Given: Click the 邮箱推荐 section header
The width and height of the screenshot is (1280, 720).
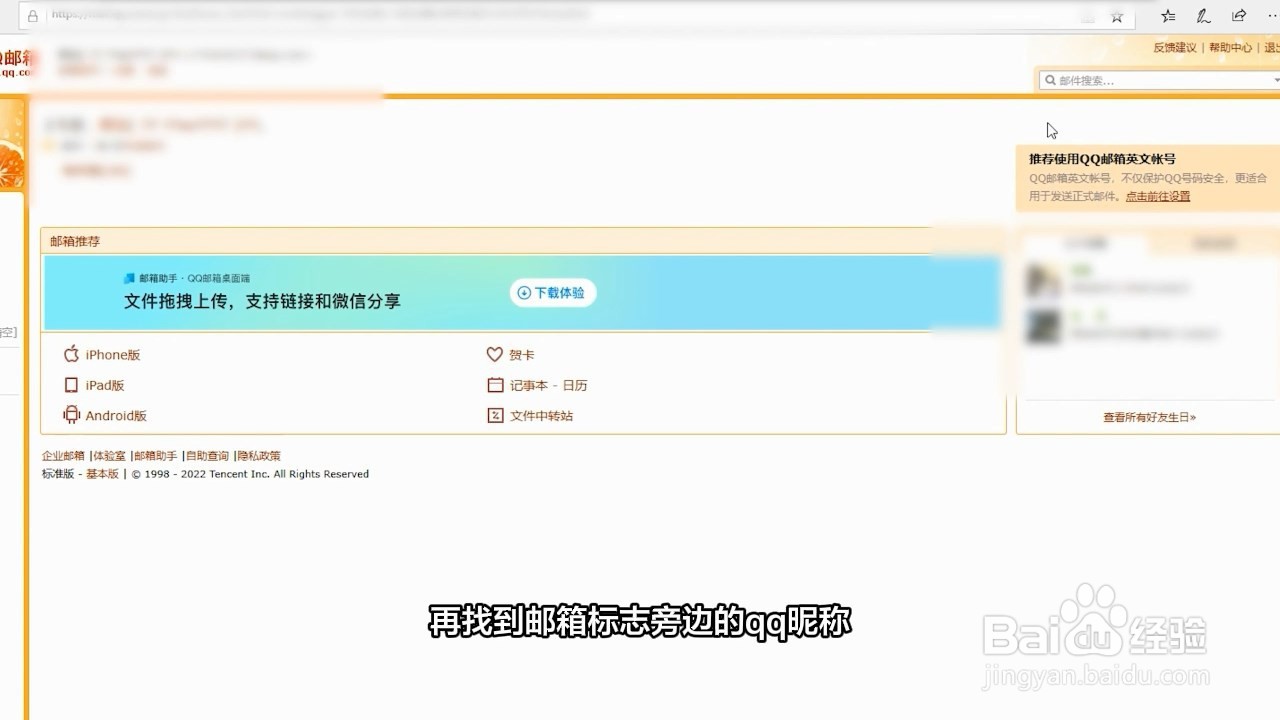Looking at the screenshot, I should [x=75, y=241].
